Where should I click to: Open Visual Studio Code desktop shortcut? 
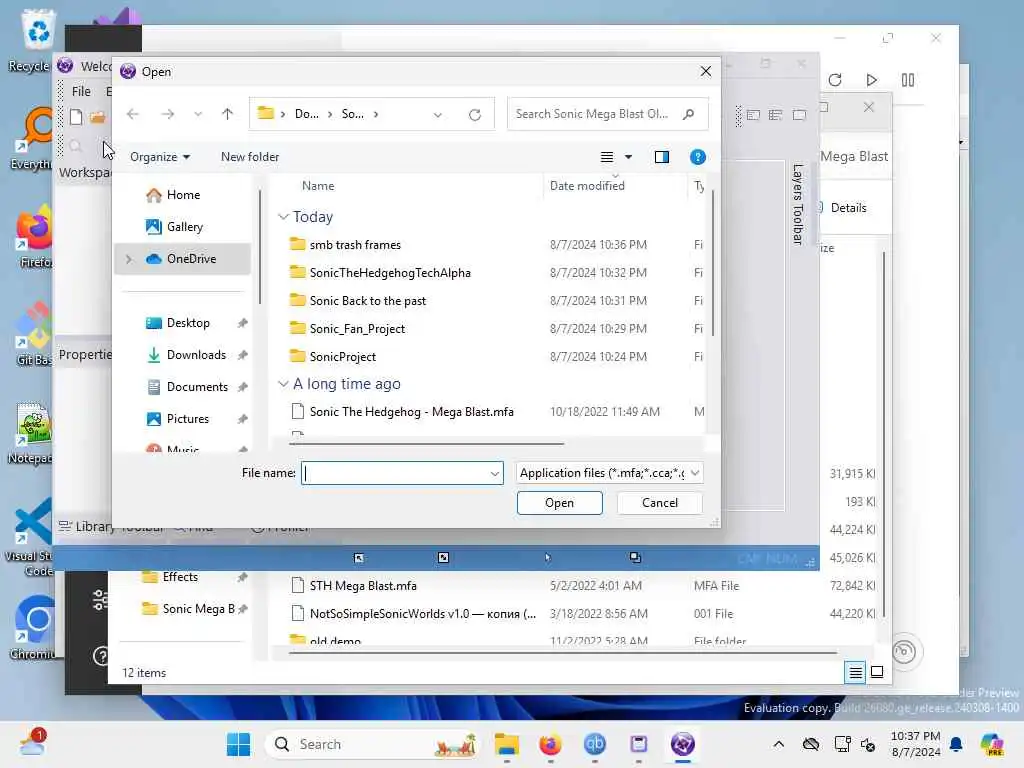click(30, 537)
